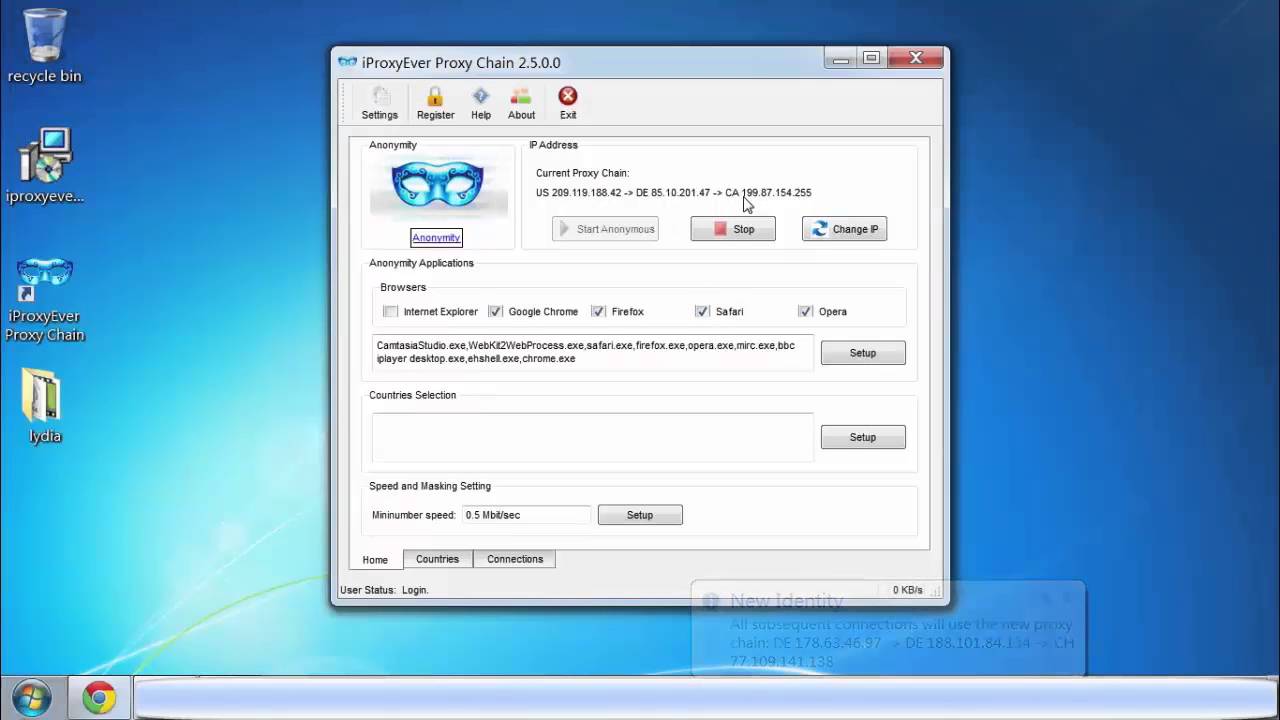Click the window title bar mask icon
Image resolution: width=1280 pixels, height=720 pixels.
(x=347, y=62)
